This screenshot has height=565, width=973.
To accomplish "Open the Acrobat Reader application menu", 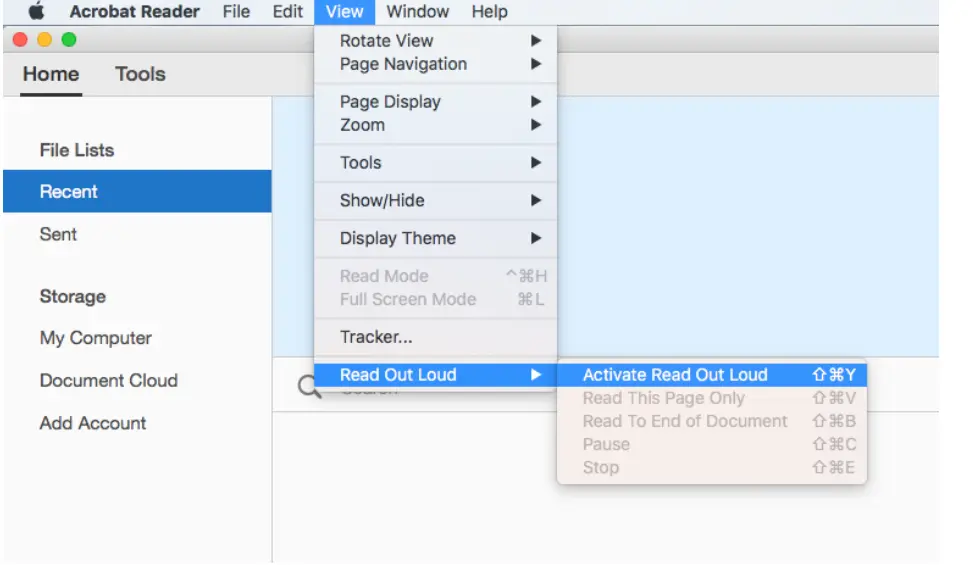I will point(134,11).
